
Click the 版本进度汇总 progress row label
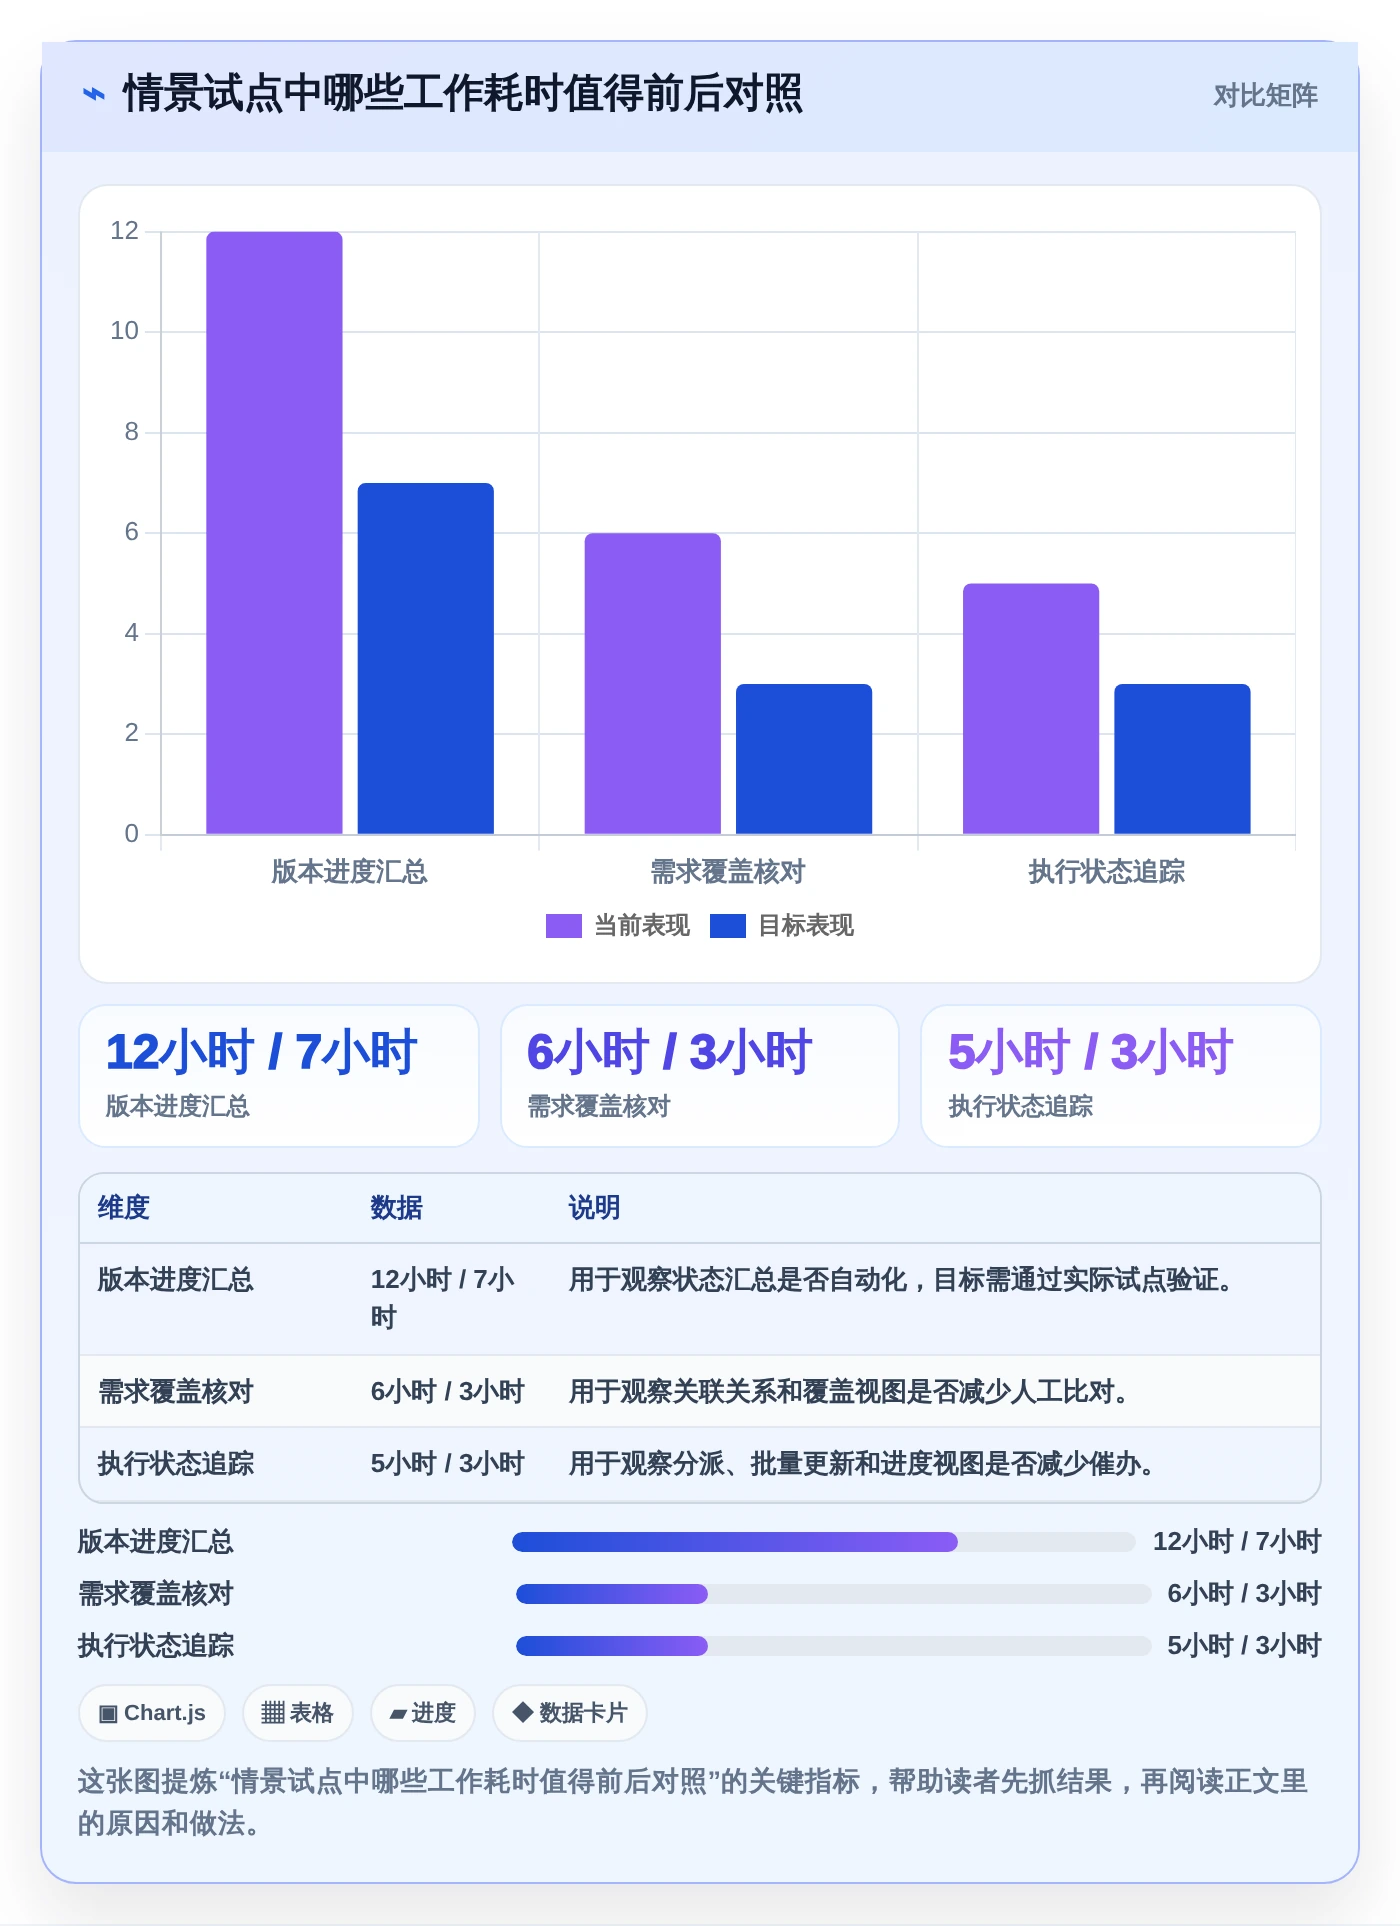click(156, 1542)
